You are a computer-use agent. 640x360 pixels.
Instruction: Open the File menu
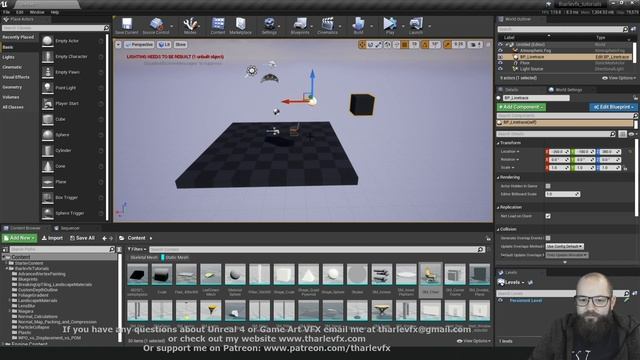(x=7, y=12)
